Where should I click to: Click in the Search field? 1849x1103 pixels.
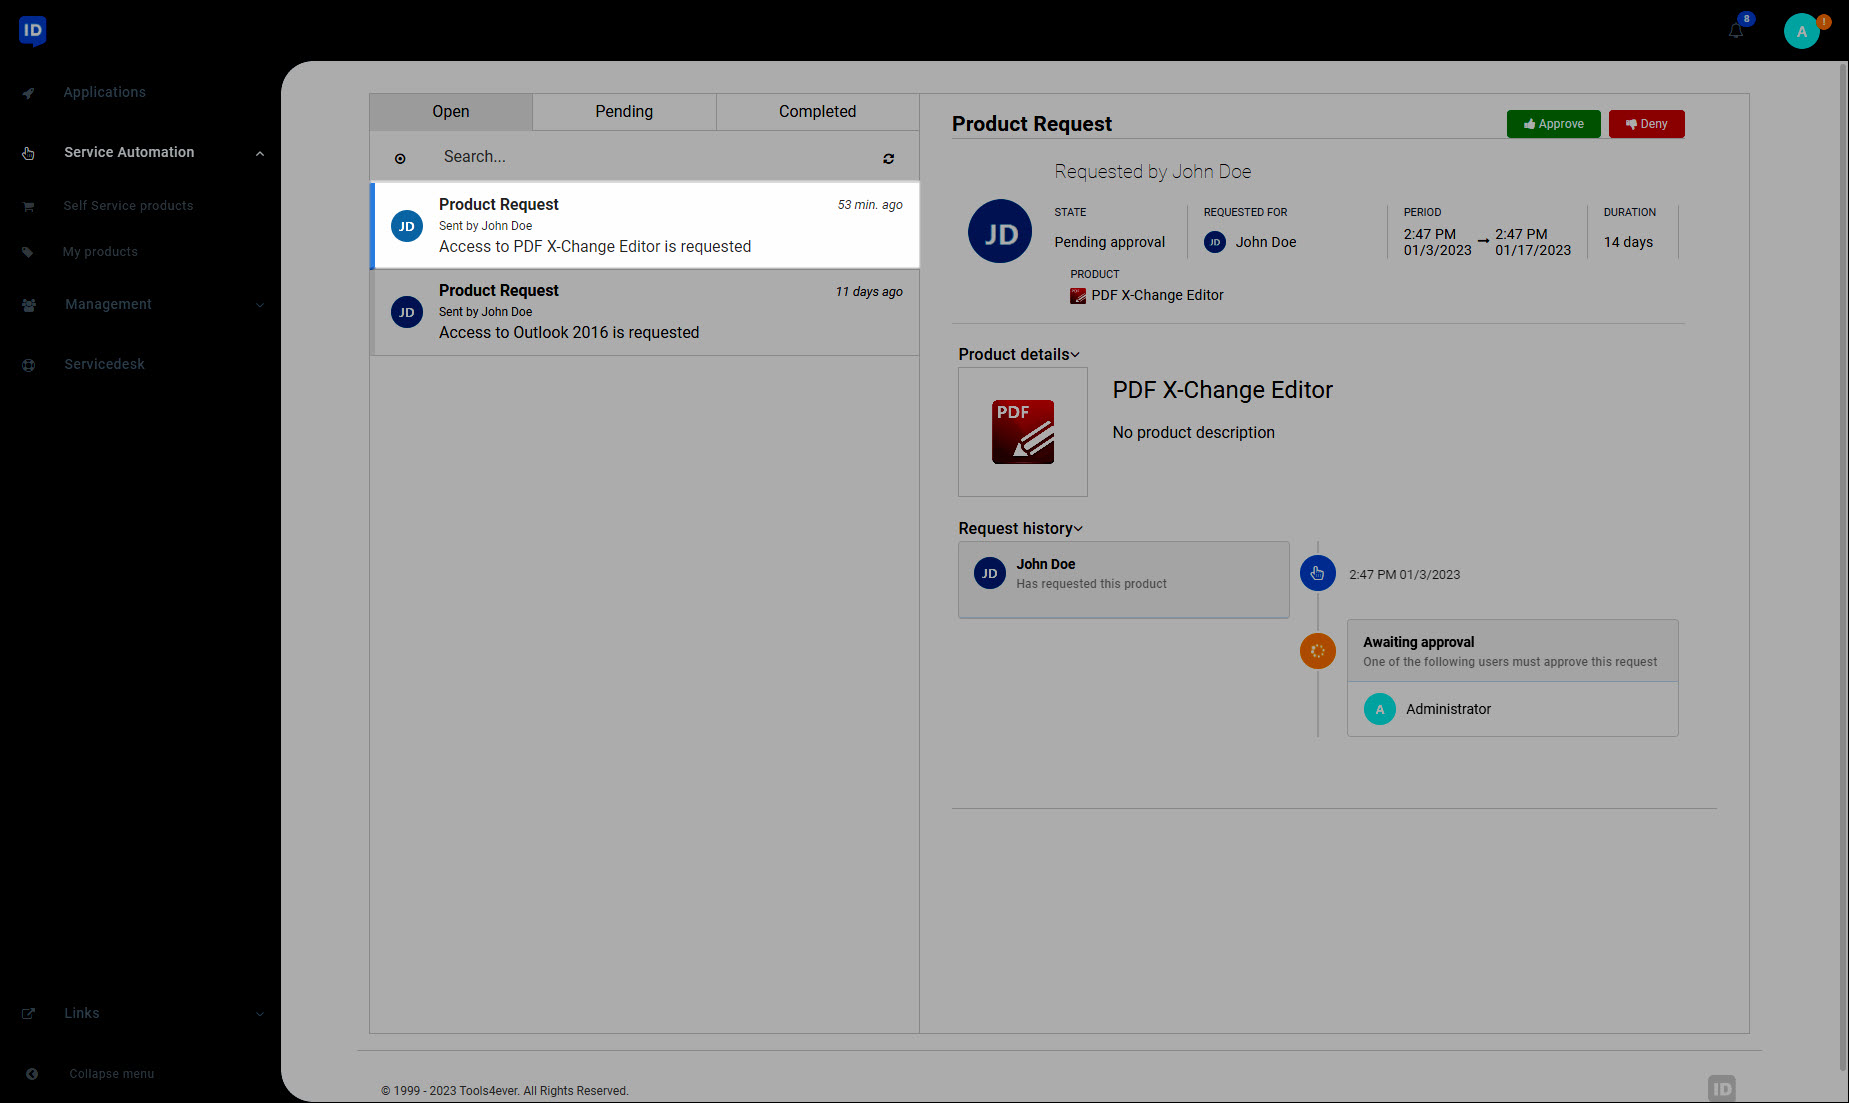click(x=655, y=157)
